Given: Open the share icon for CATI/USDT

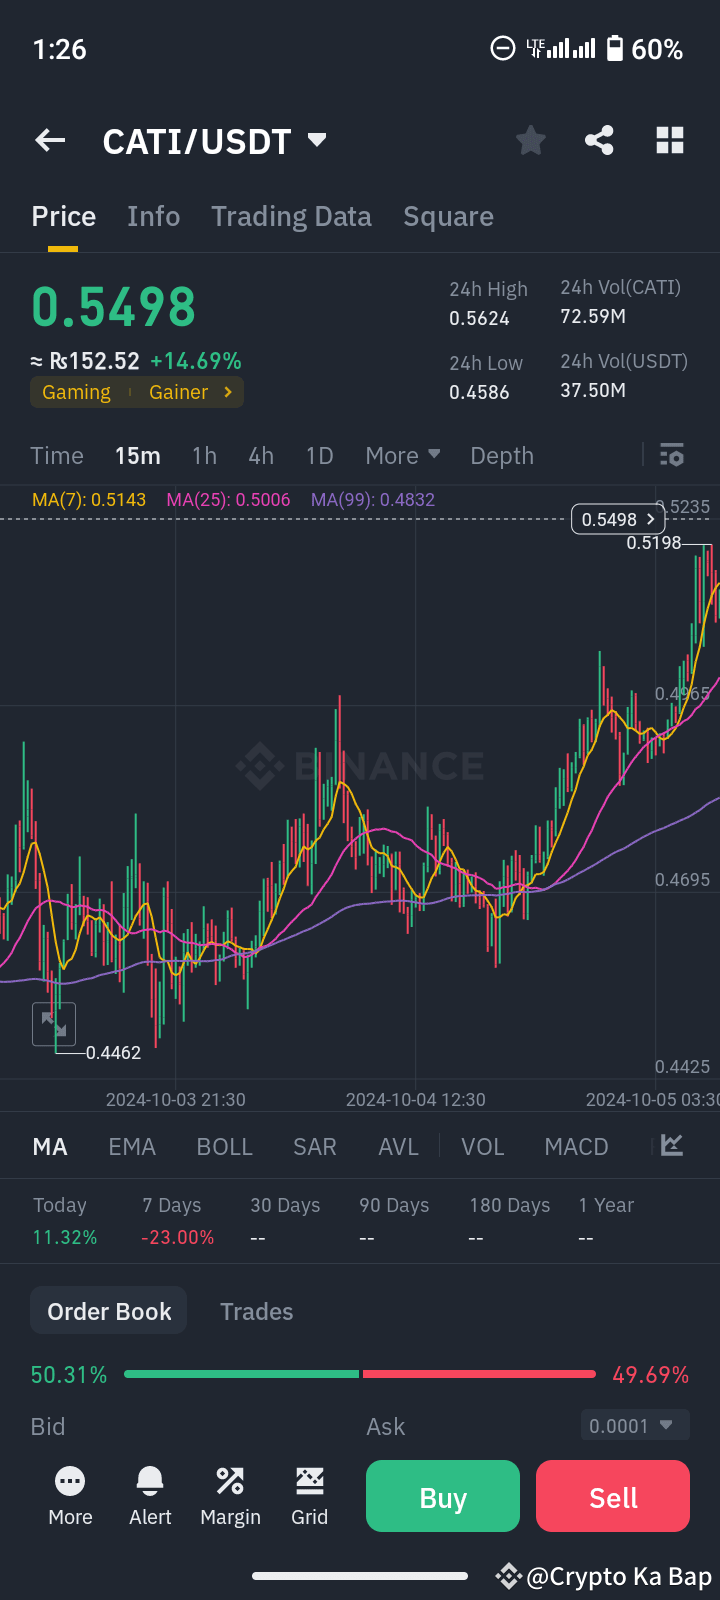Looking at the screenshot, I should coord(599,140).
